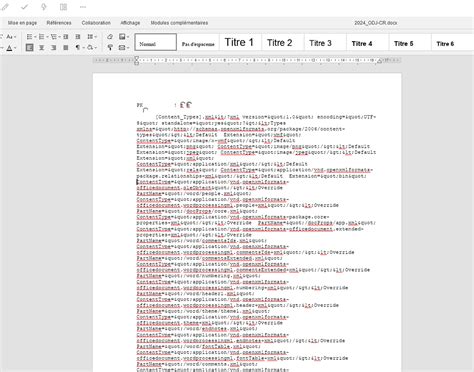Viewport: 474px width, 372px height.
Task: Toggle justified alignment
Action: (x=66, y=48)
